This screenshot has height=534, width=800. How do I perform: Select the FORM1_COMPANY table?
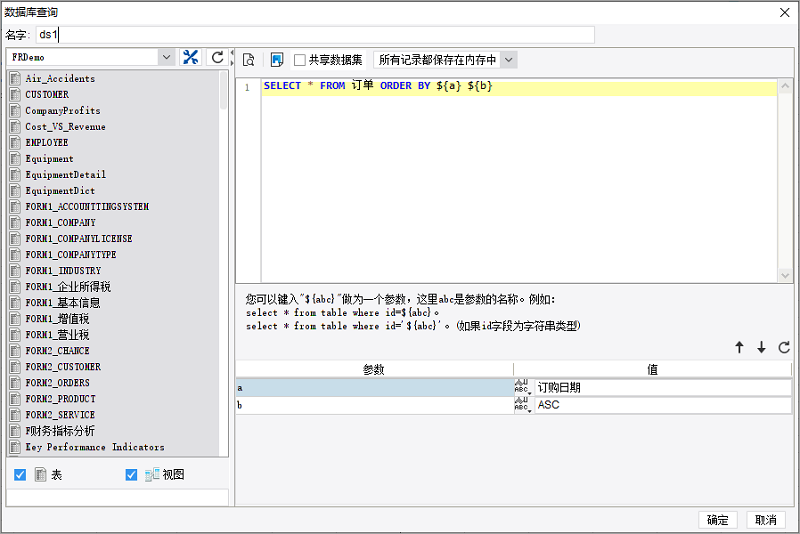click(x=60, y=222)
